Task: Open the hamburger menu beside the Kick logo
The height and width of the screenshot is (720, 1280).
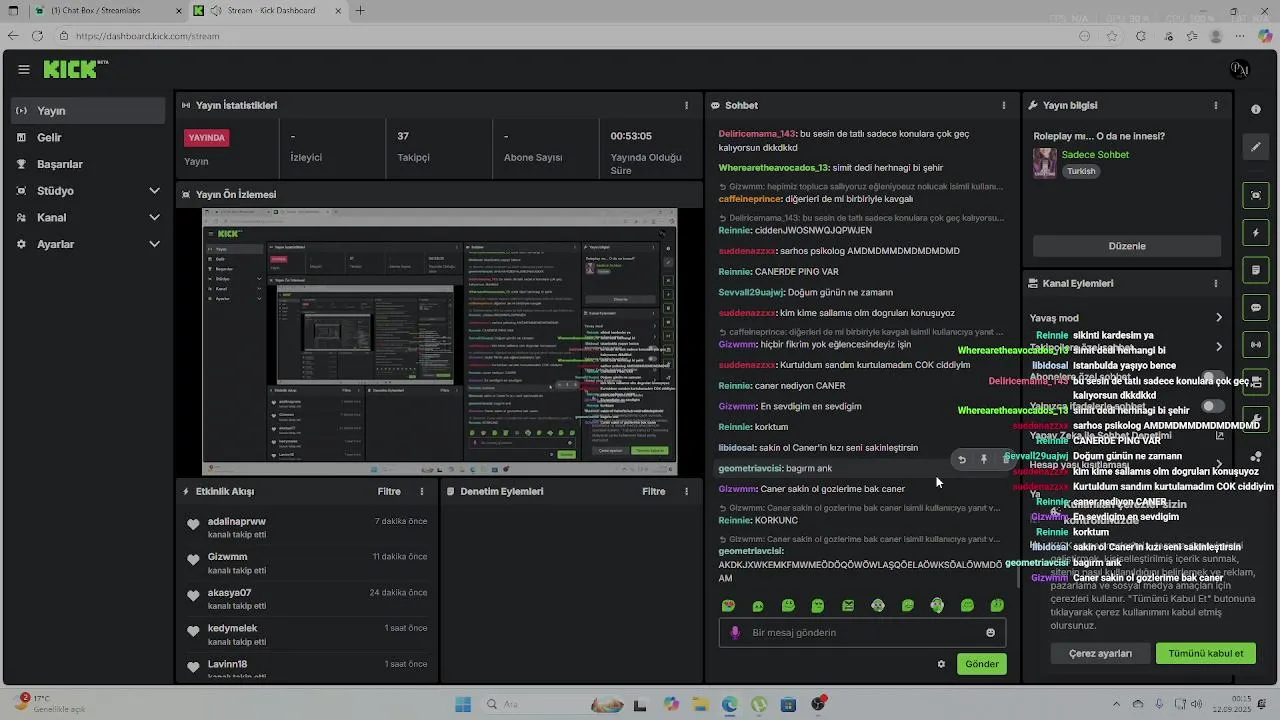Action: point(24,69)
